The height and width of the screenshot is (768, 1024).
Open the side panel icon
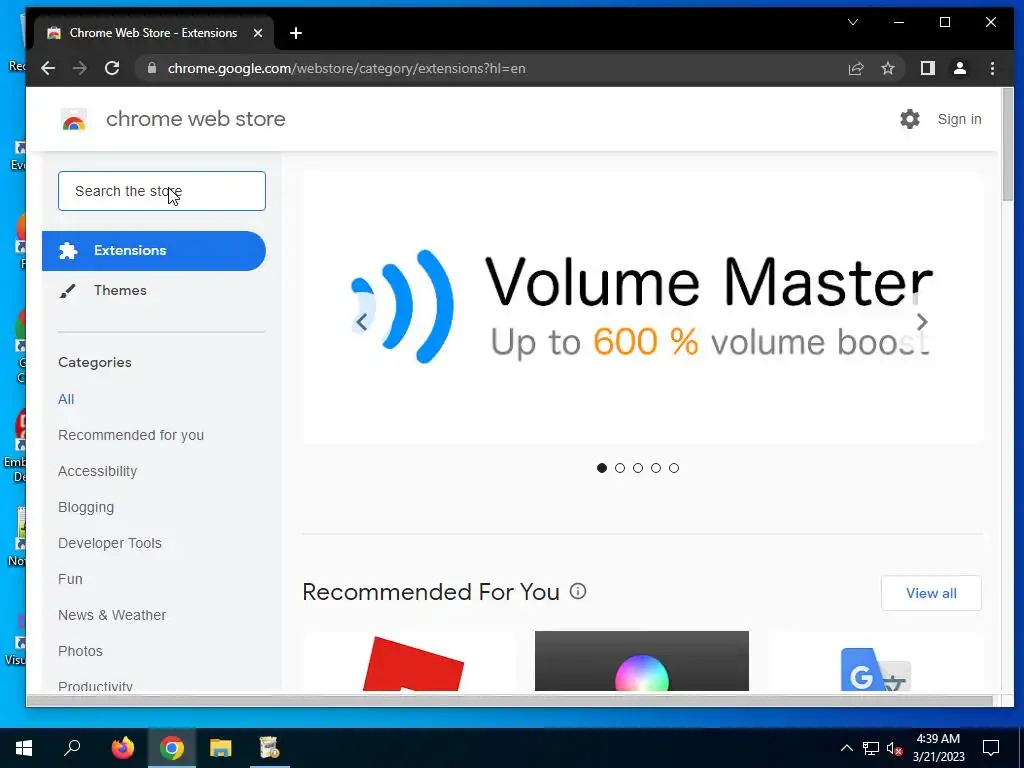pos(927,68)
